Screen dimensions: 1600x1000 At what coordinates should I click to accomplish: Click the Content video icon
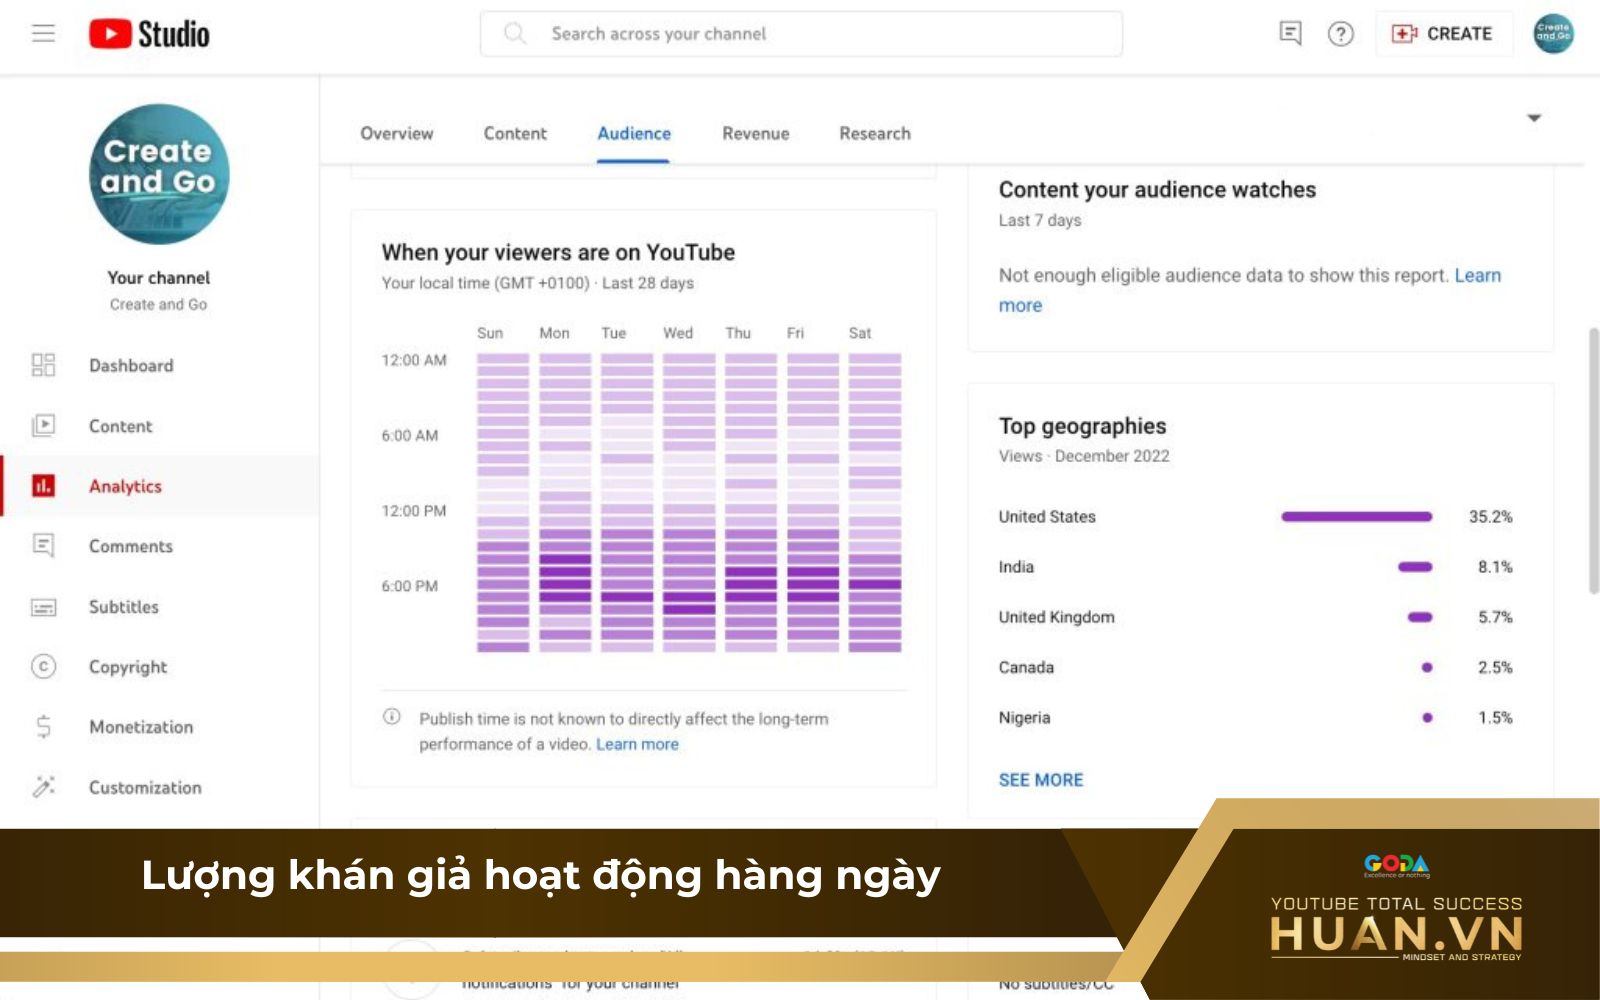pyautogui.click(x=43, y=426)
